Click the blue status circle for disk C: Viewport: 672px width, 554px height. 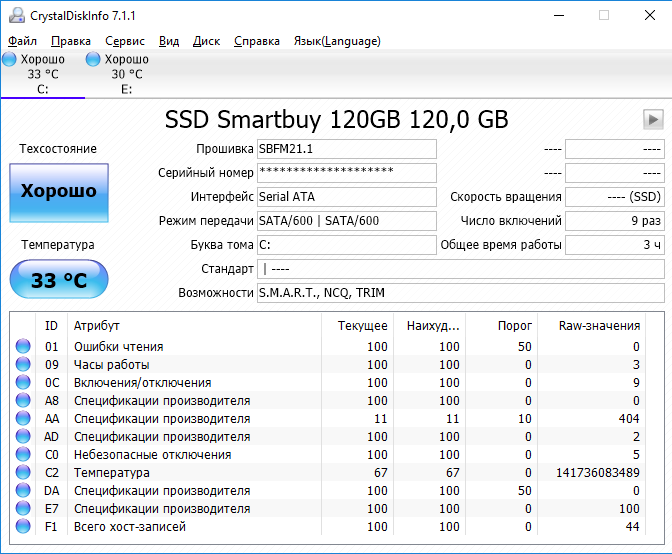click(x=9, y=59)
